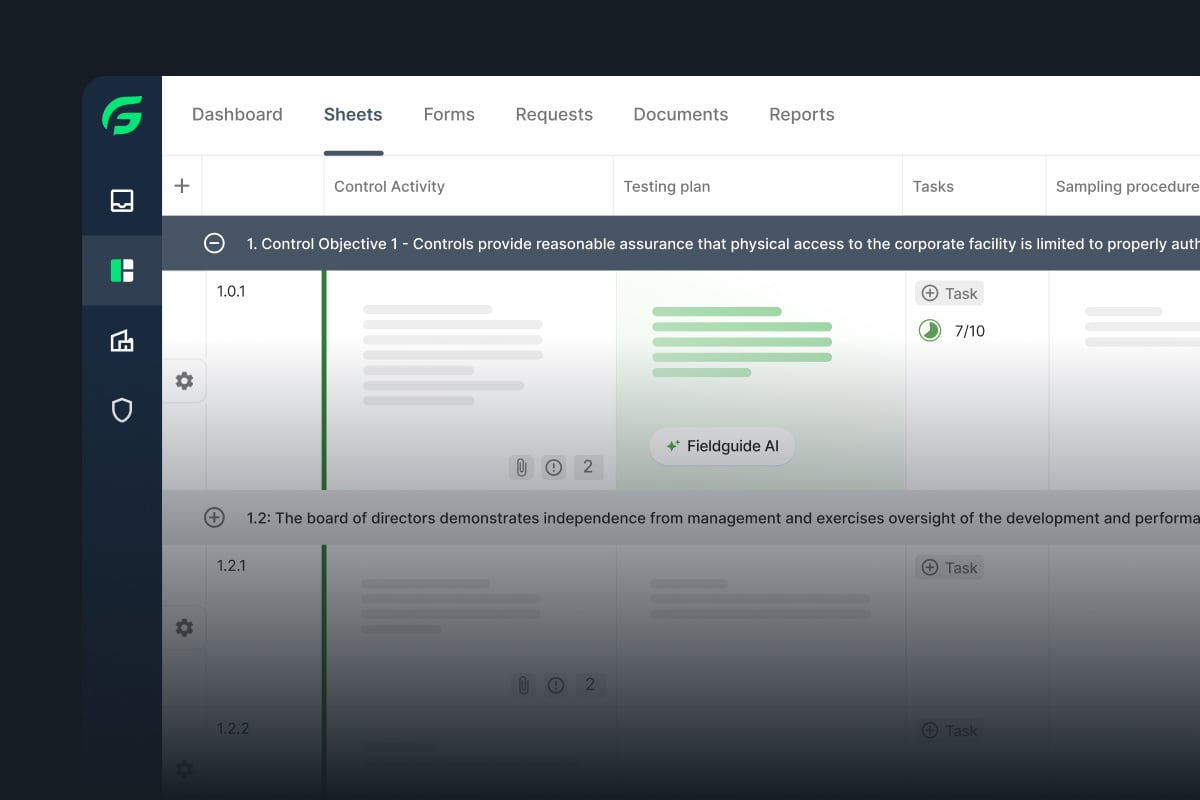Collapse the Control Objective 1 section
The image size is (1200, 800).
click(x=214, y=243)
